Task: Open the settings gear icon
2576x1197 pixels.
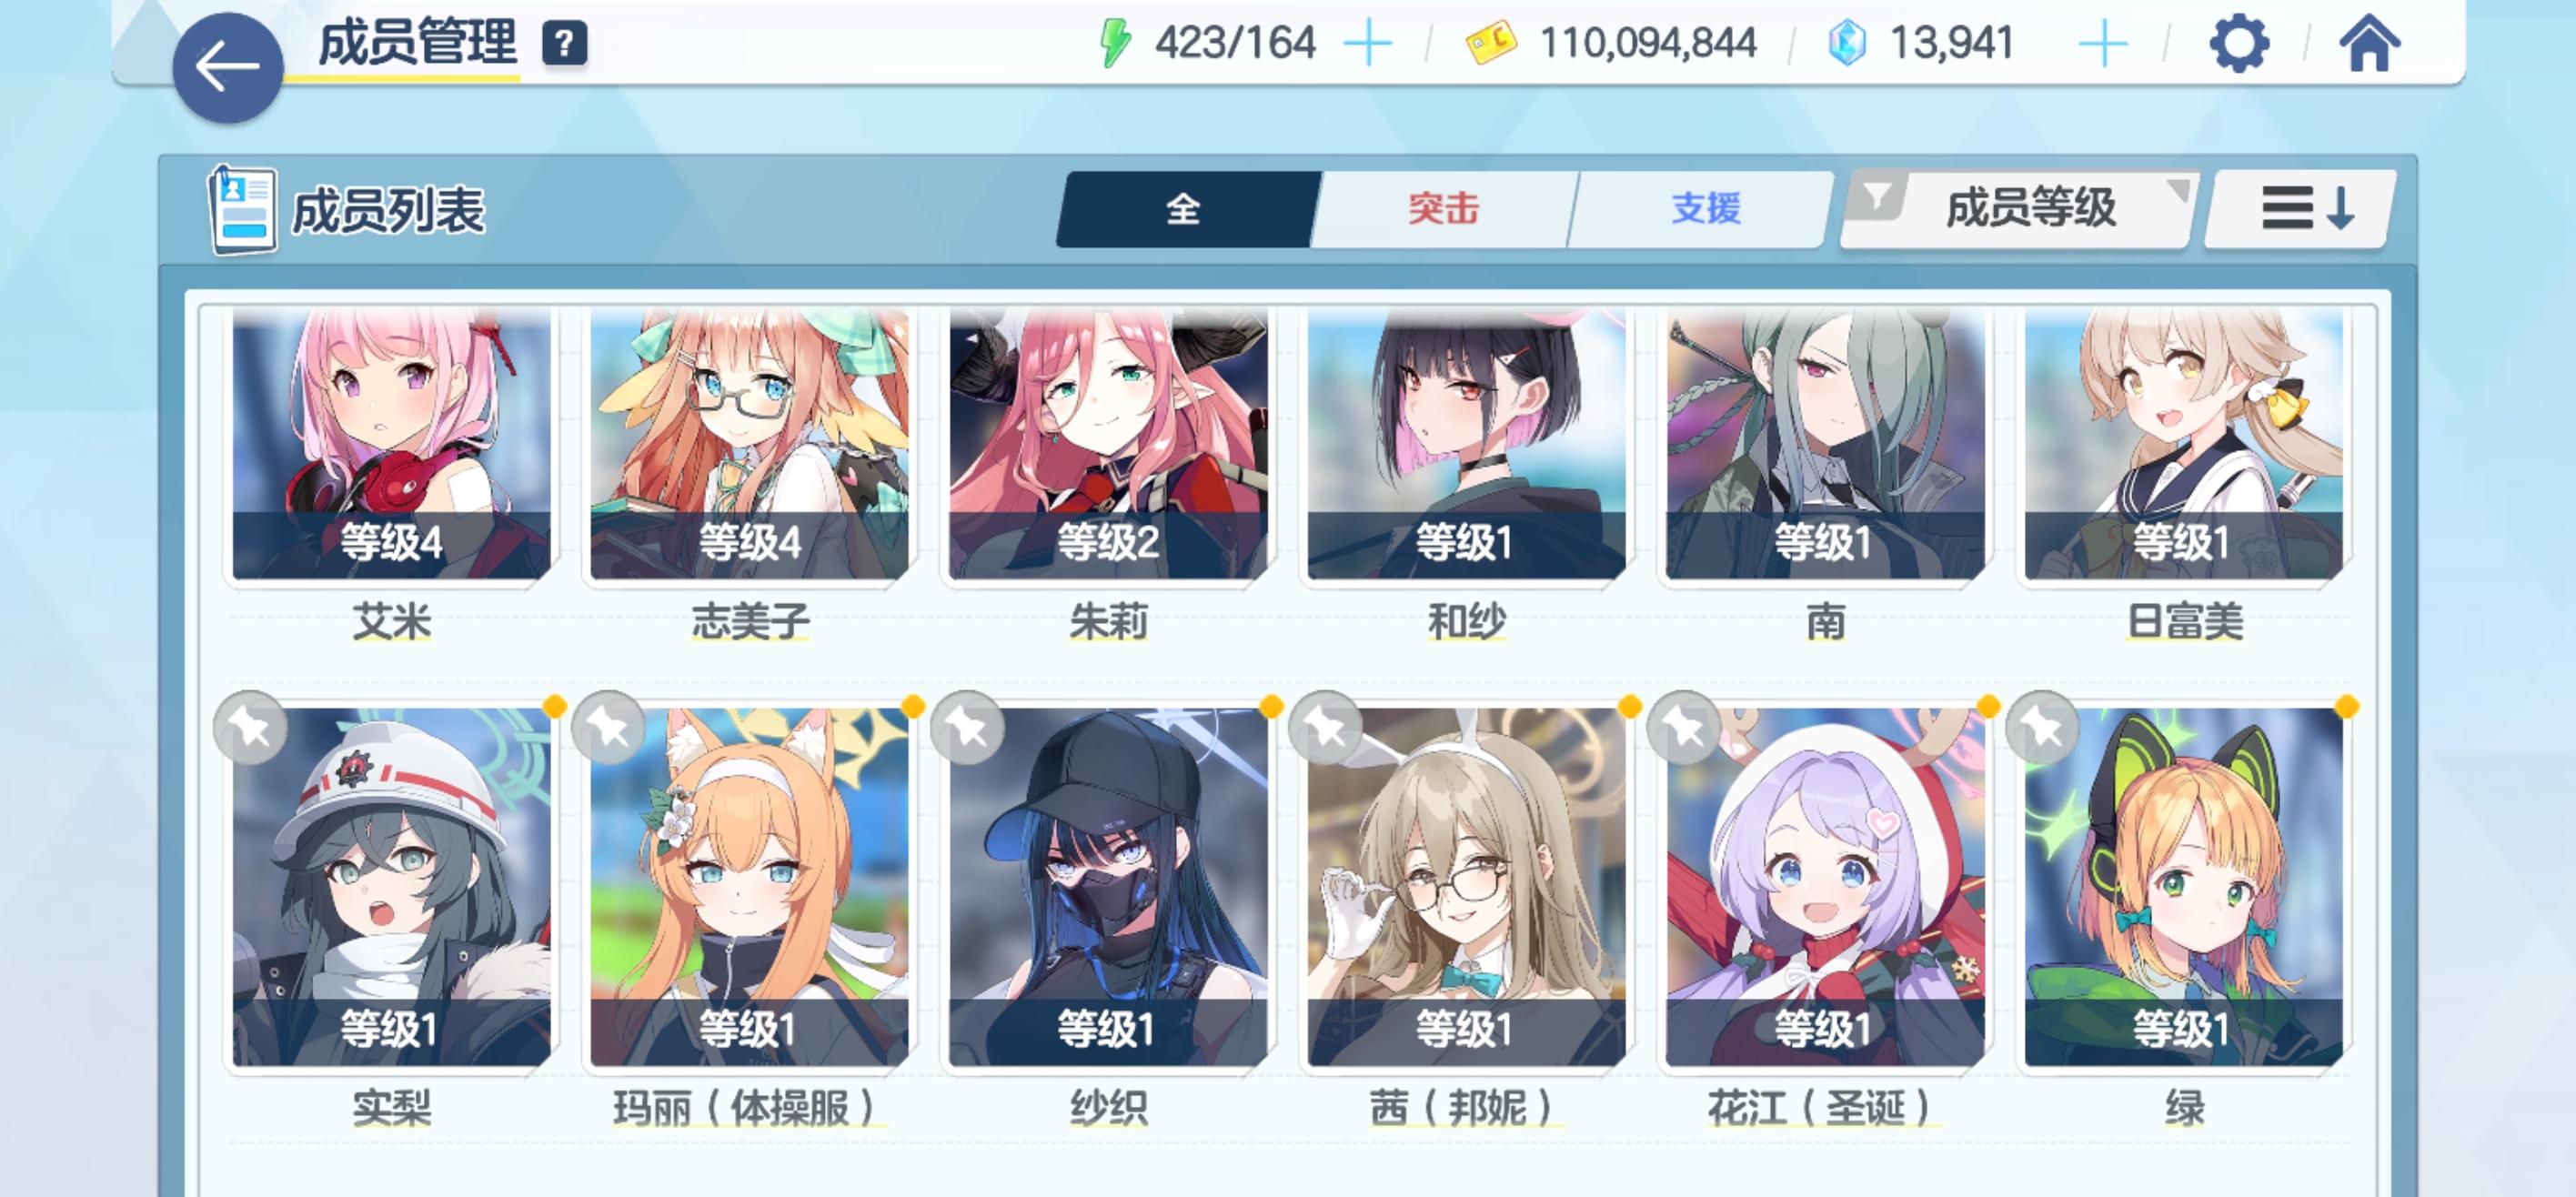Action: [x=2238, y=43]
